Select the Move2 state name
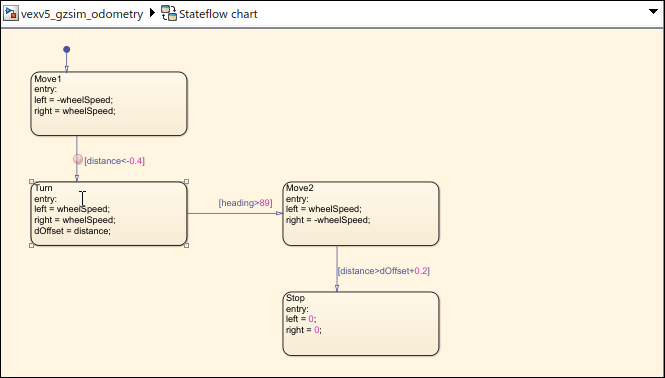Image resolution: width=665 pixels, height=378 pixels. point(300,188)
